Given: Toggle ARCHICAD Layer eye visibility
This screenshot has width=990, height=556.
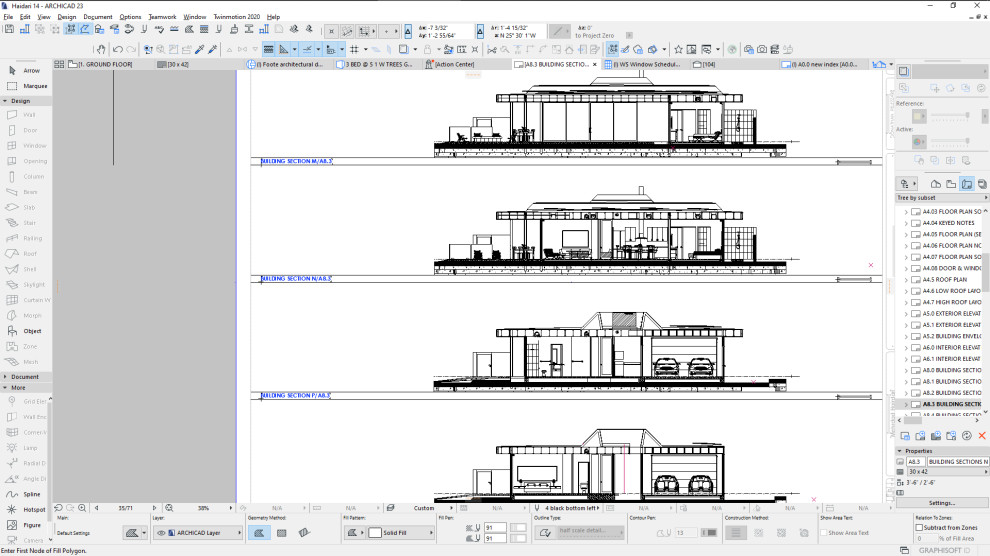Looking at the screenshot, I should [161, 533].
